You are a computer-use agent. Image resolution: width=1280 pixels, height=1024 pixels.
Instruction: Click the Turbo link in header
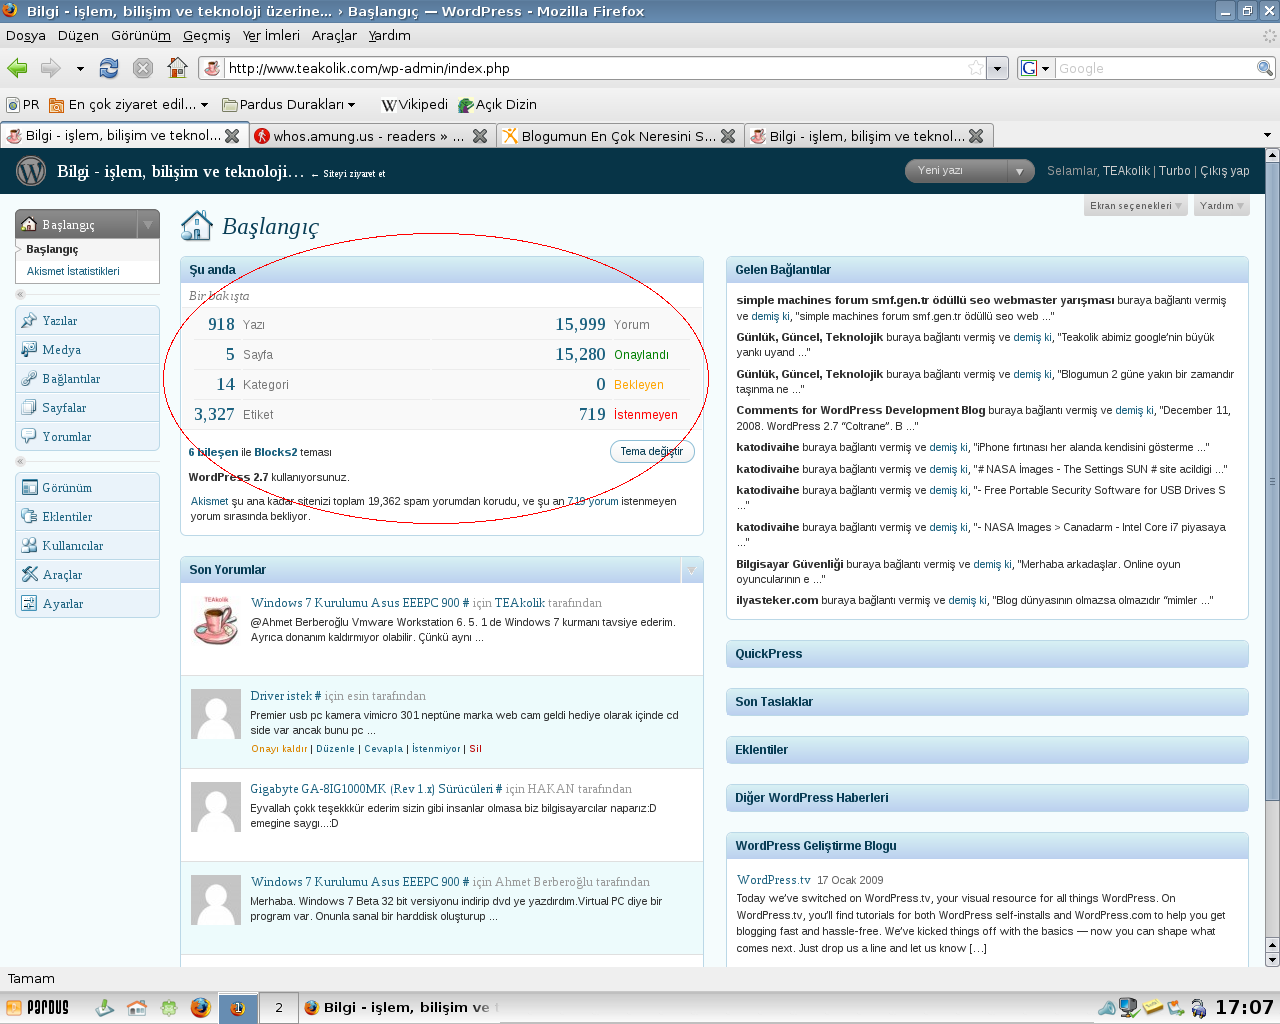pos(1174,171)
